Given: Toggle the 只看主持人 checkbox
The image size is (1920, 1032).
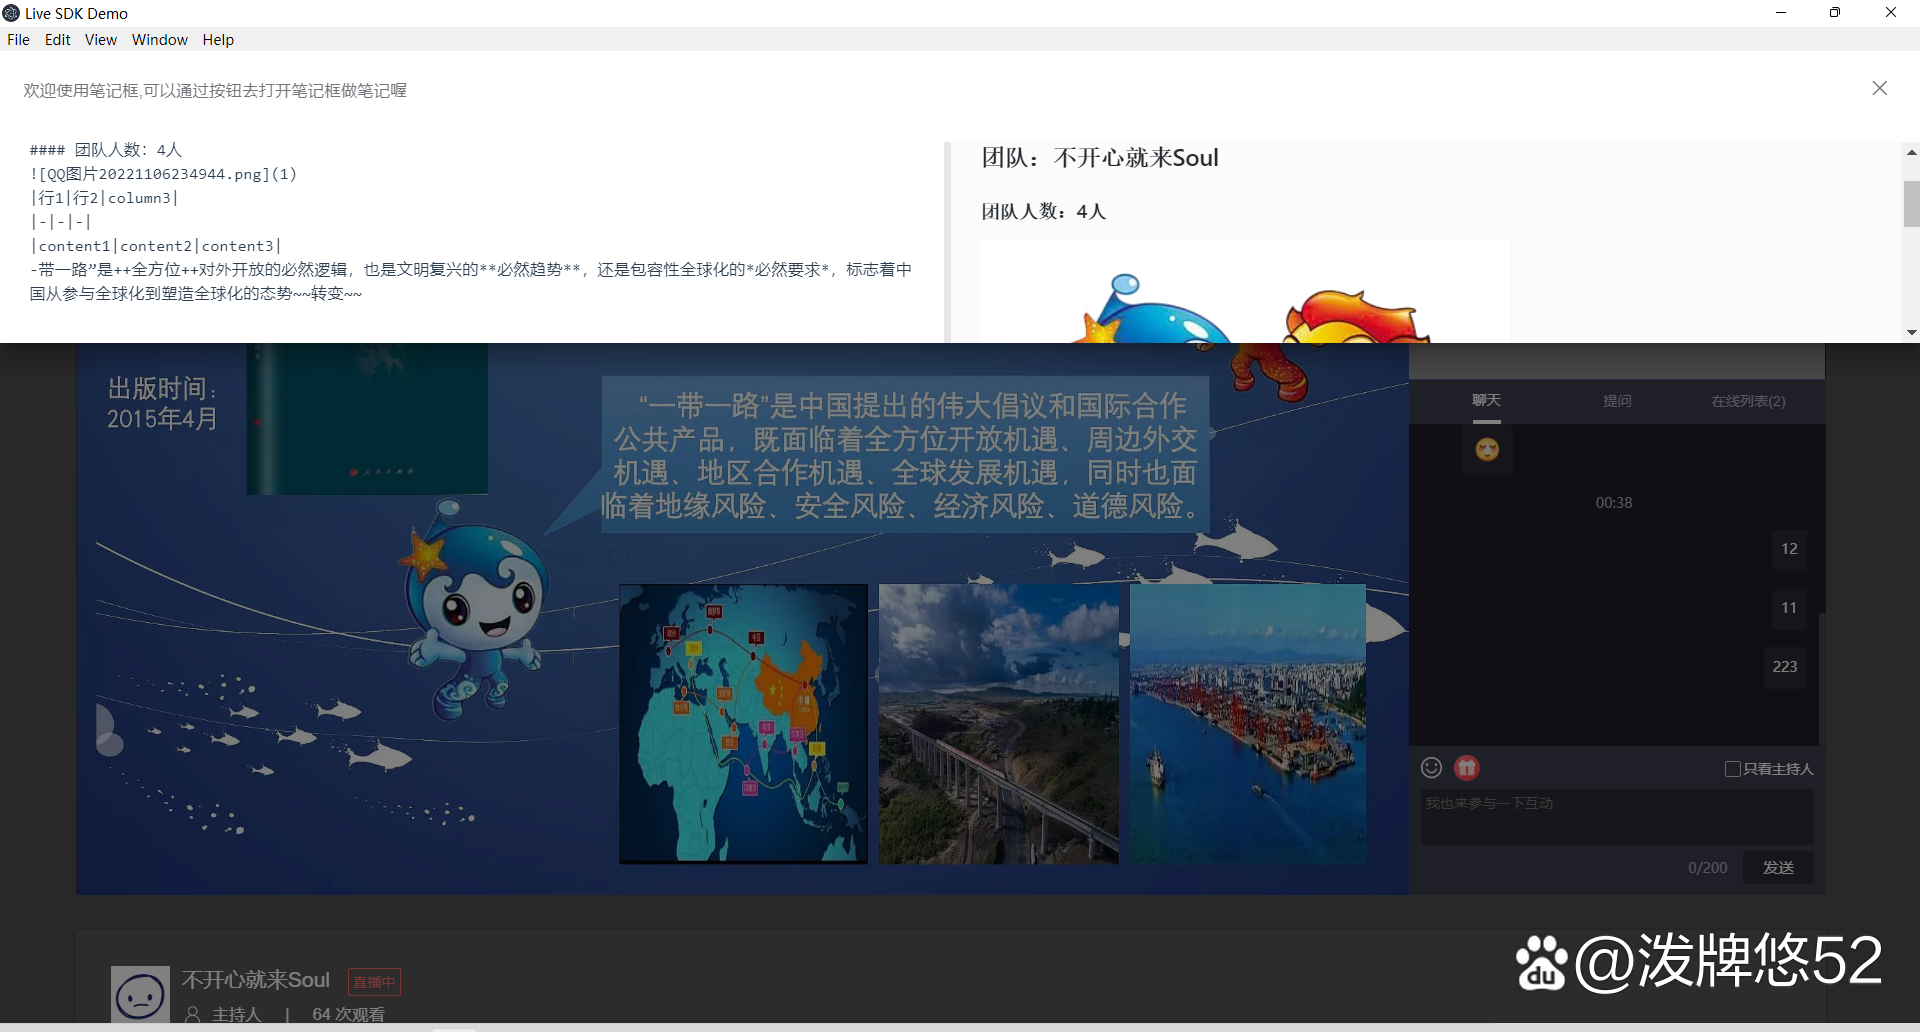Looking at the screenshot, I should (x=1733, y=769).
